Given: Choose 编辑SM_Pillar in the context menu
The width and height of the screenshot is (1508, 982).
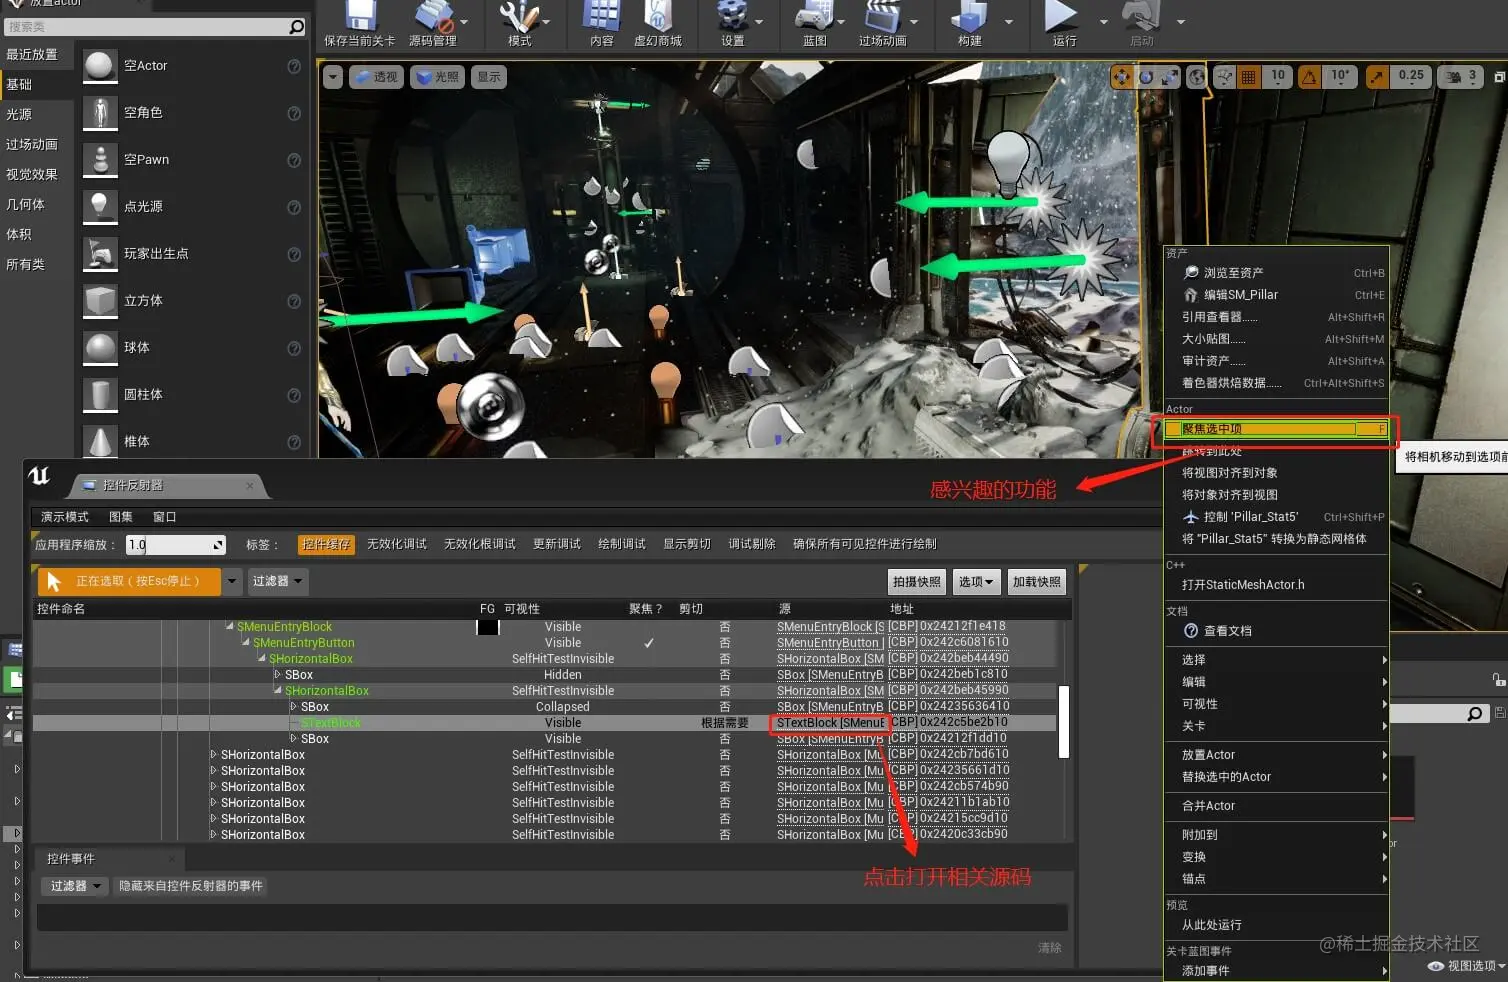Looking at the screenshot, I should (x=1276, y=295).
